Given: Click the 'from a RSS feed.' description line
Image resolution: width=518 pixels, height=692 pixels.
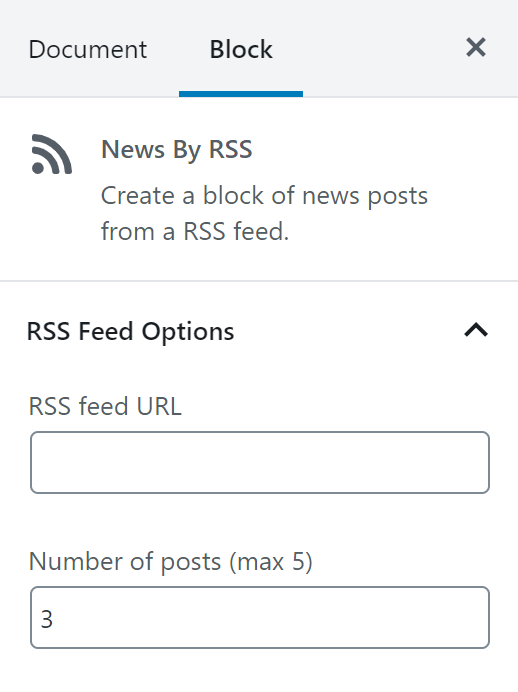Looking at the screenshot, I should click(195, 231).
